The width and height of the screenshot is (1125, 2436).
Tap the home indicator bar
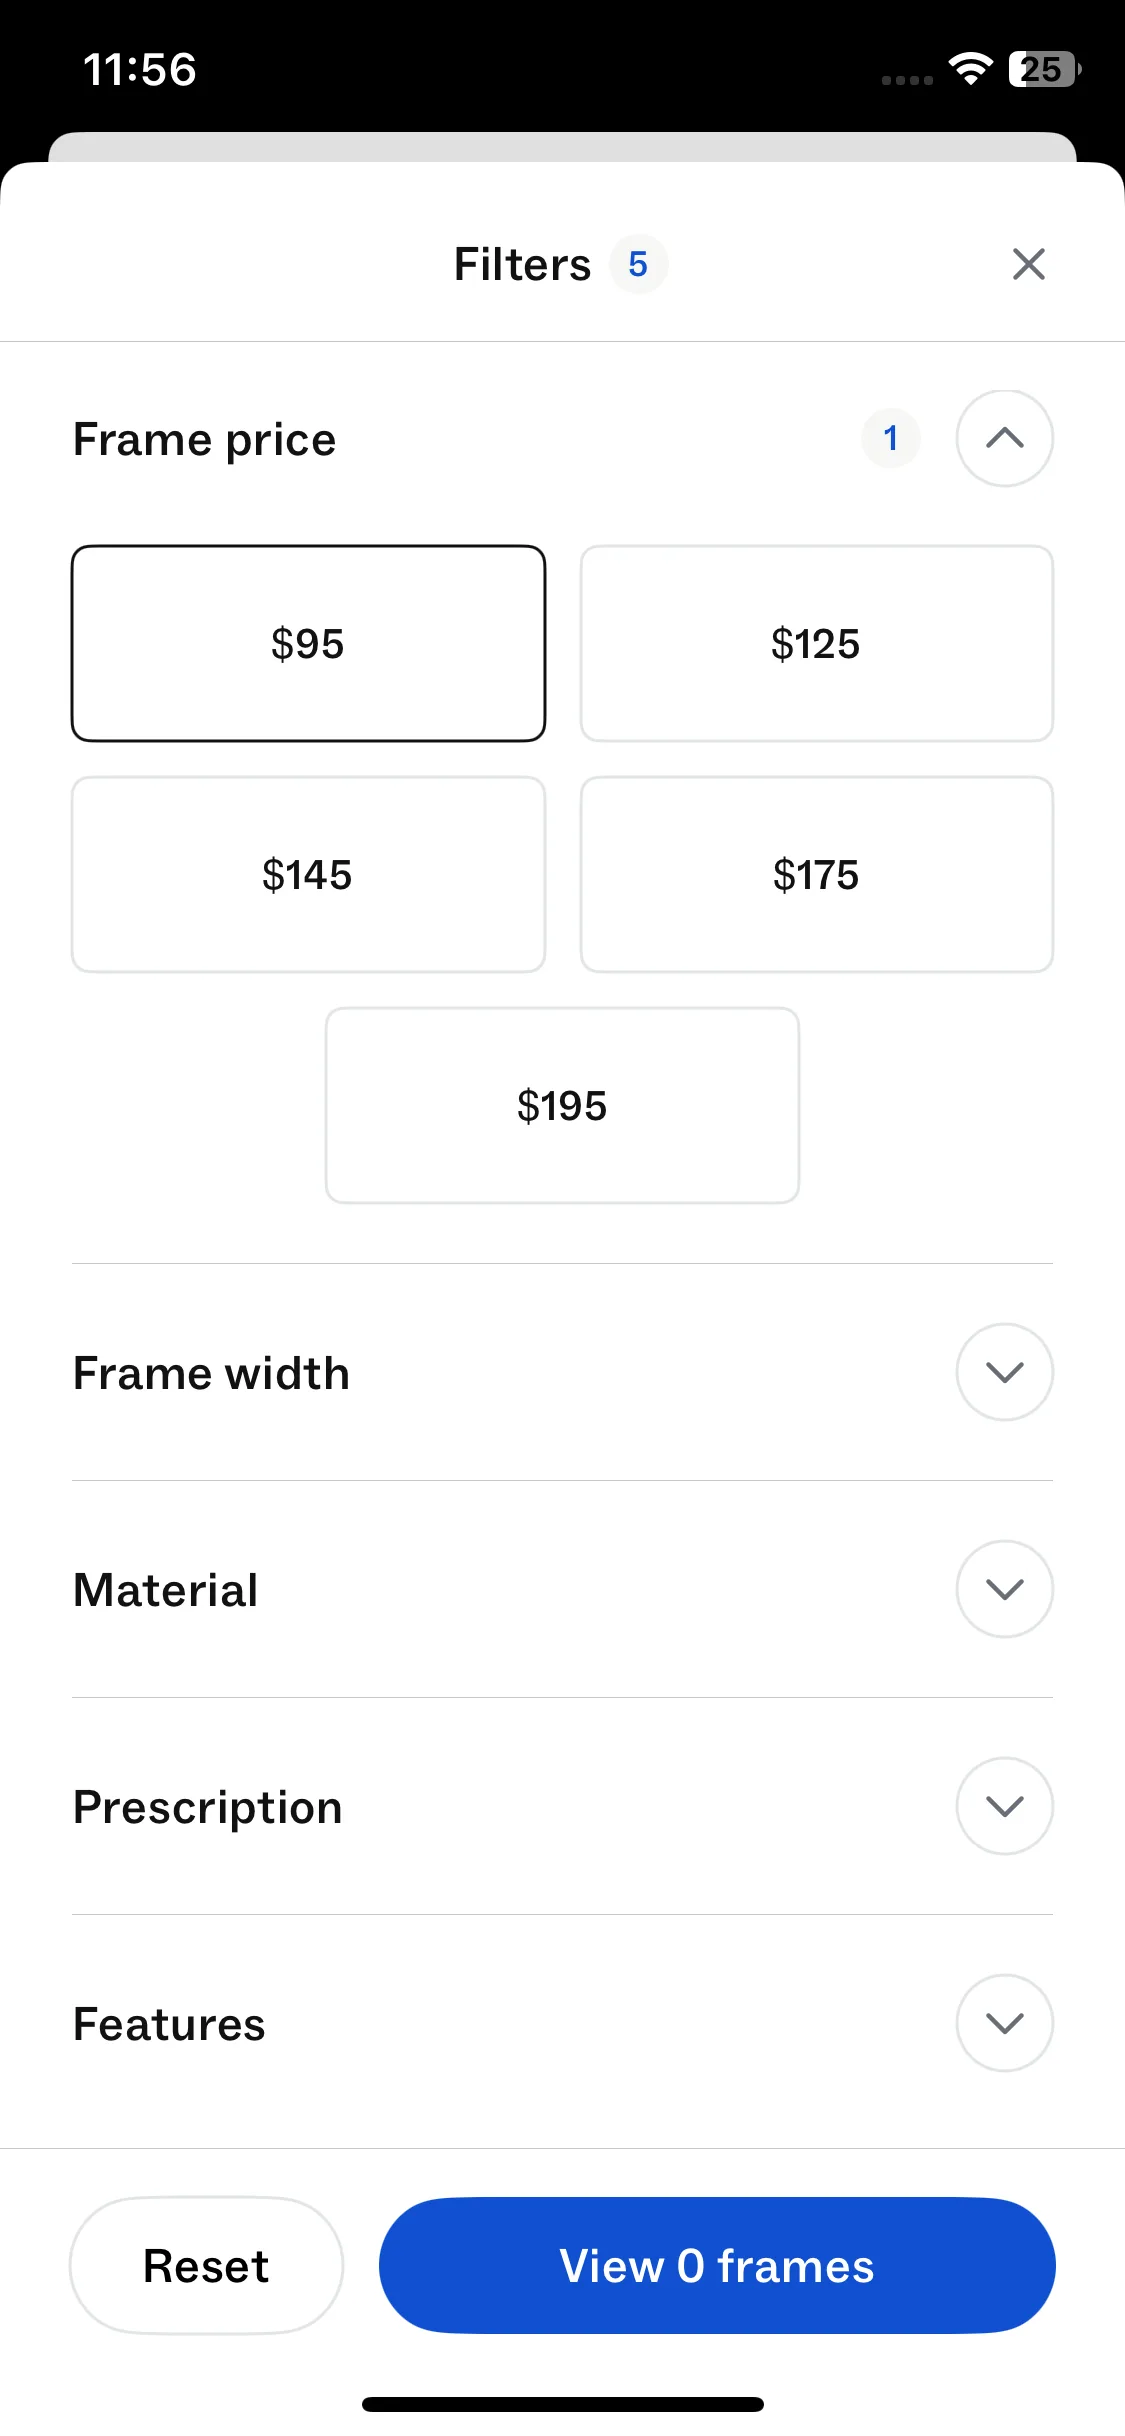(562, 2404)
